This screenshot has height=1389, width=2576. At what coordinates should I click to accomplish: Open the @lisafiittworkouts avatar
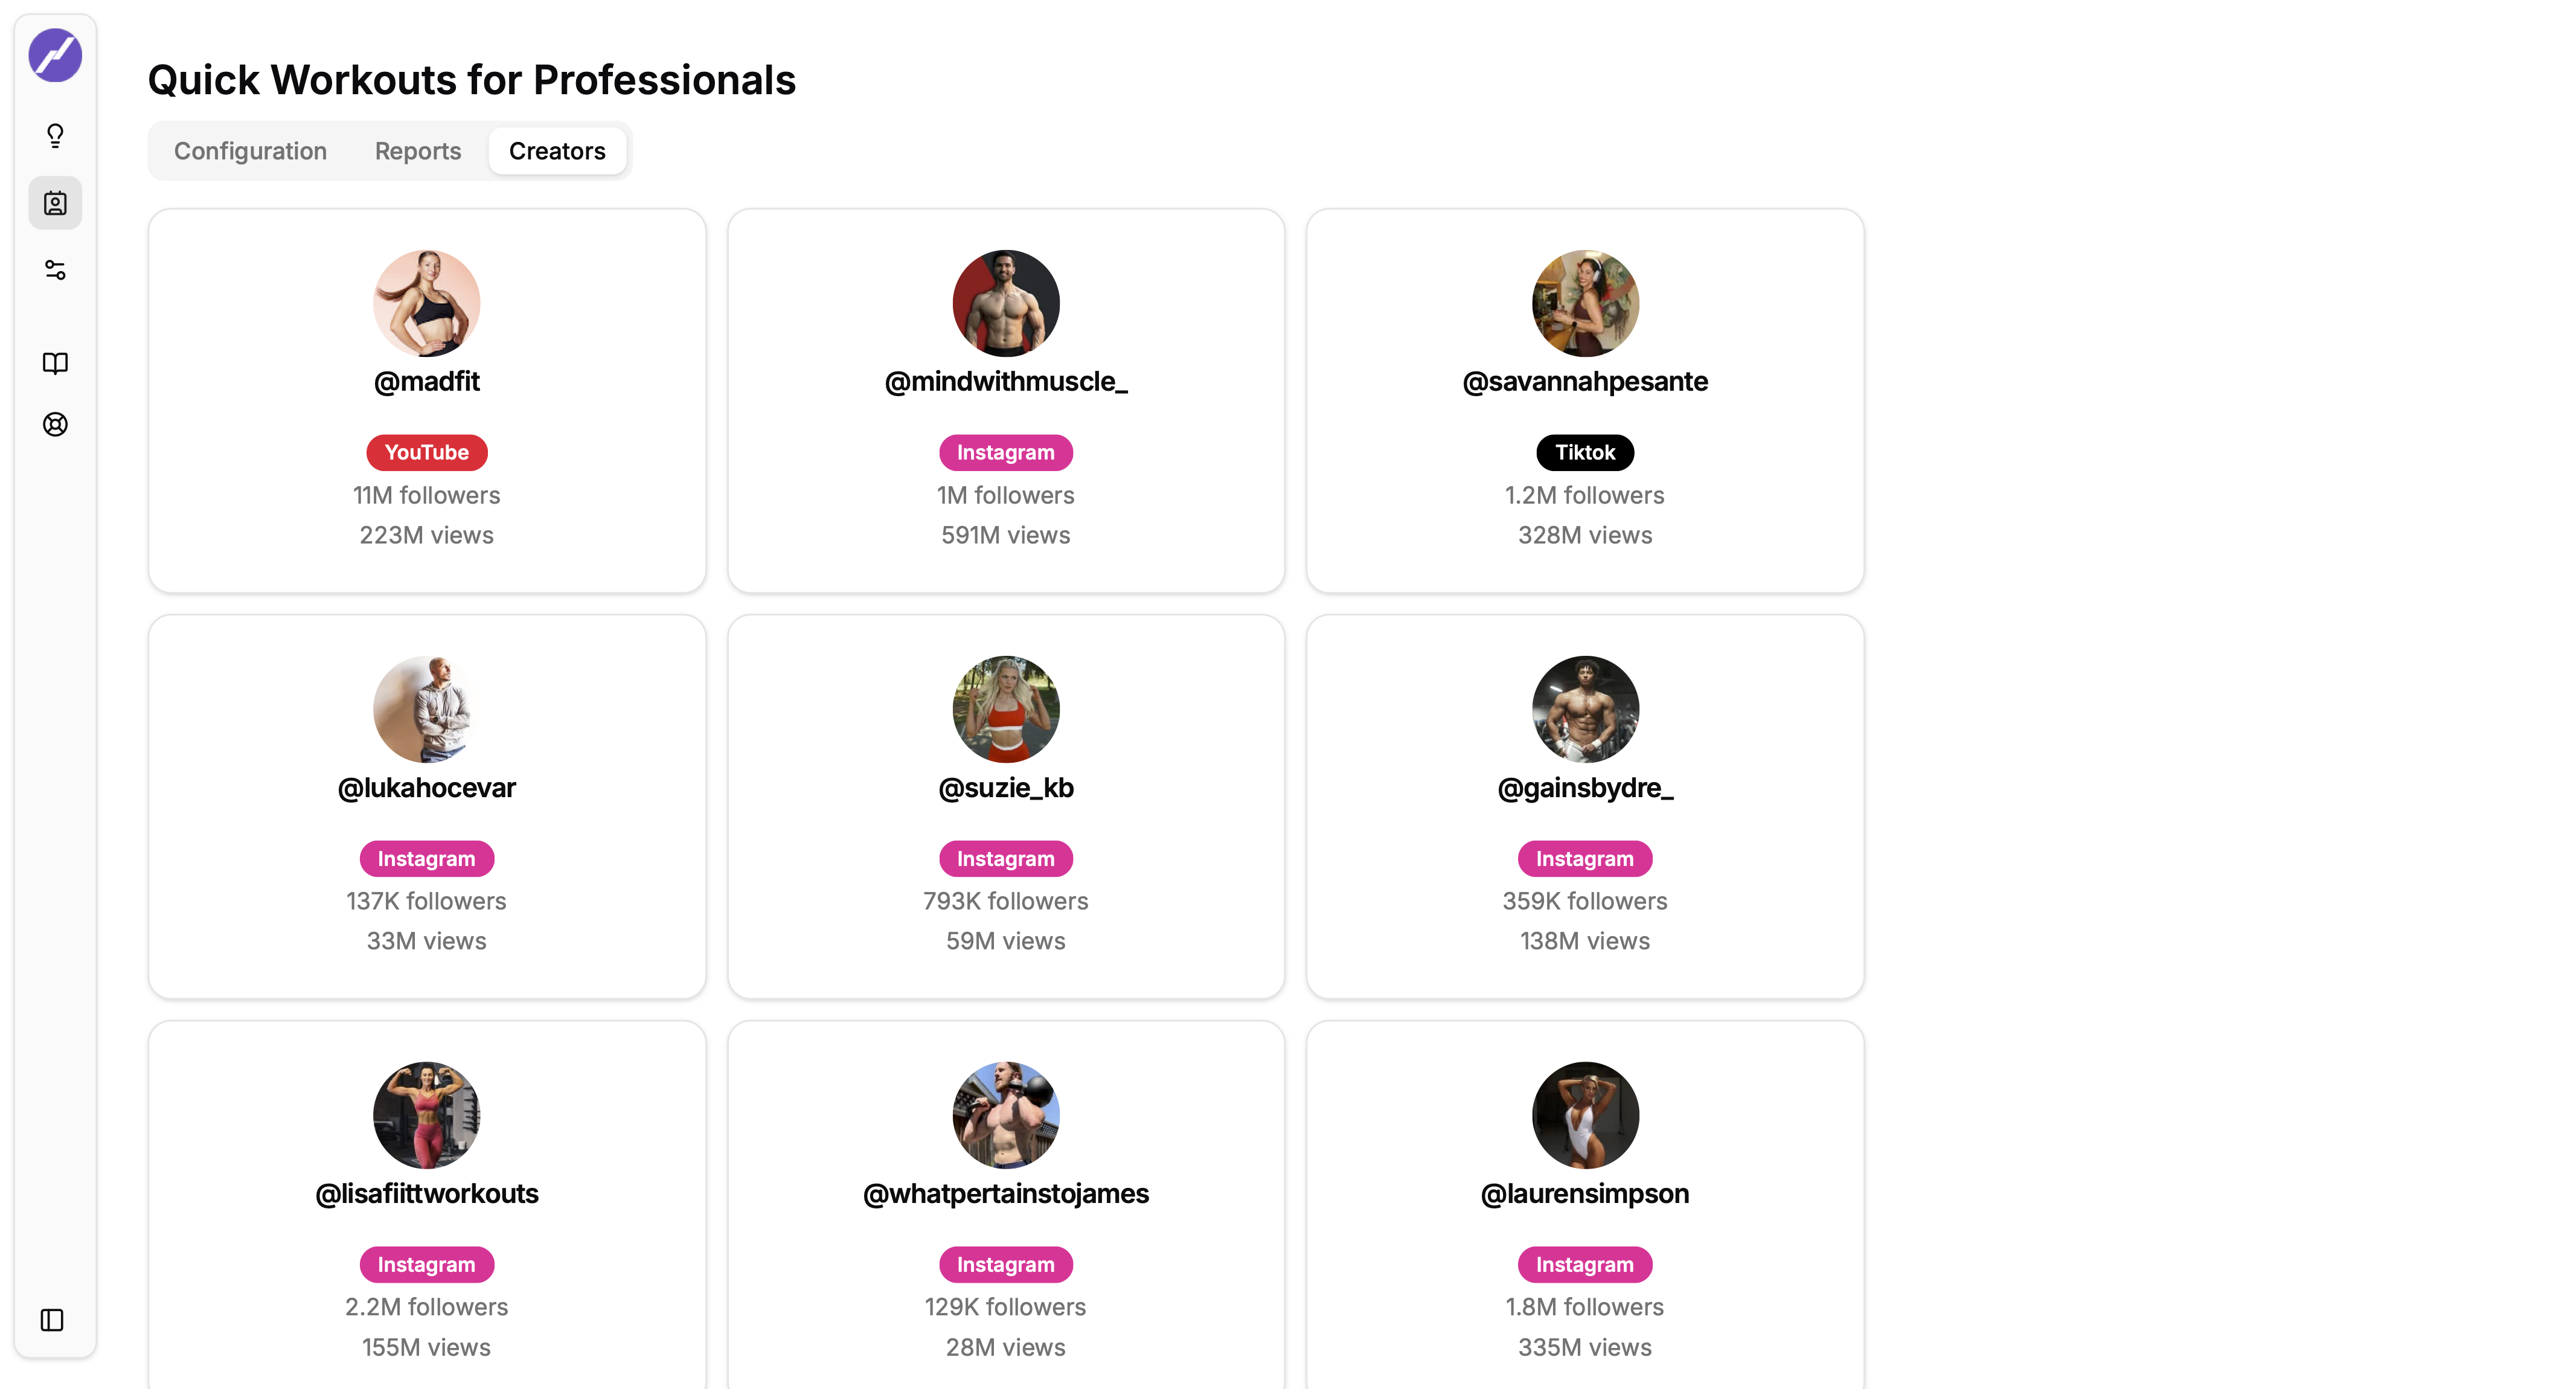point(427,1115)
